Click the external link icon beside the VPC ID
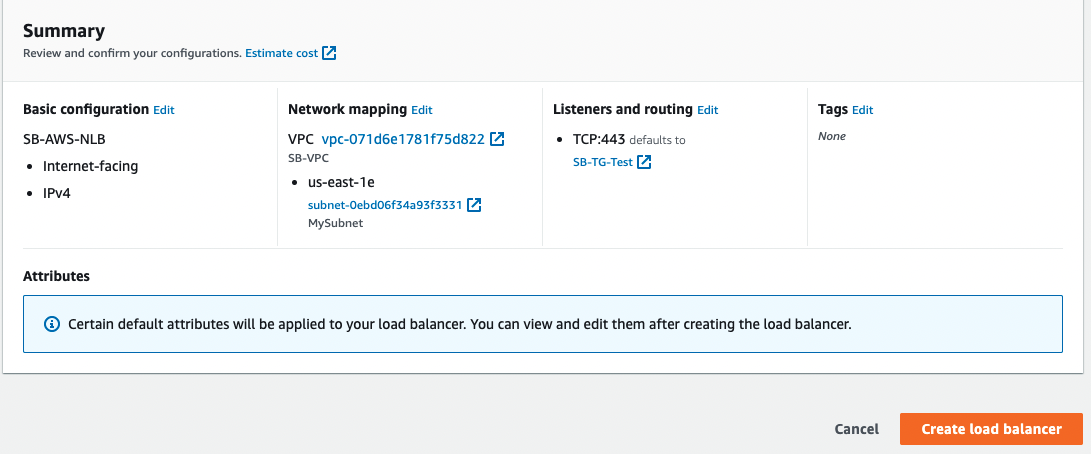This screenshot has width=1091, height=454. click(497, 140)
